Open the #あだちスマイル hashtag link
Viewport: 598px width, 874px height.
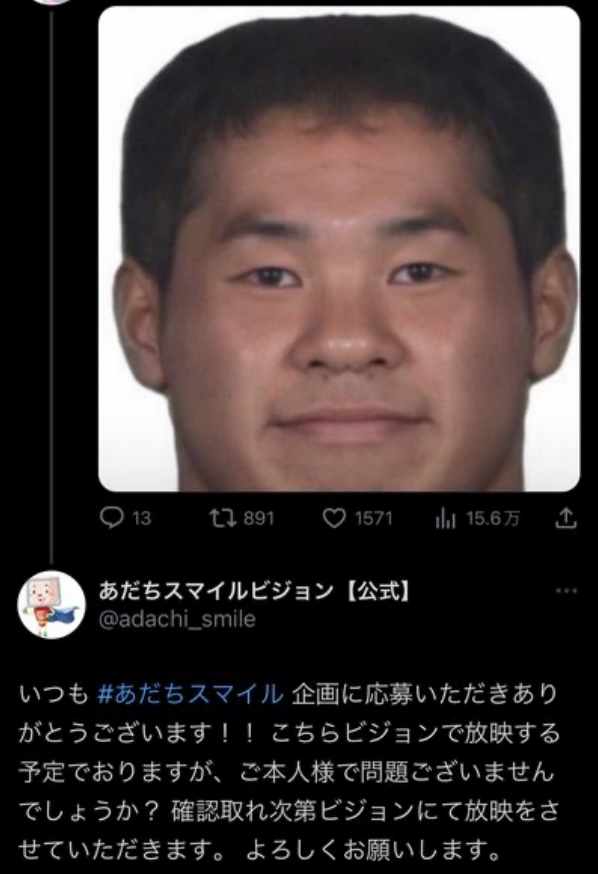click(x=190, y=694)
